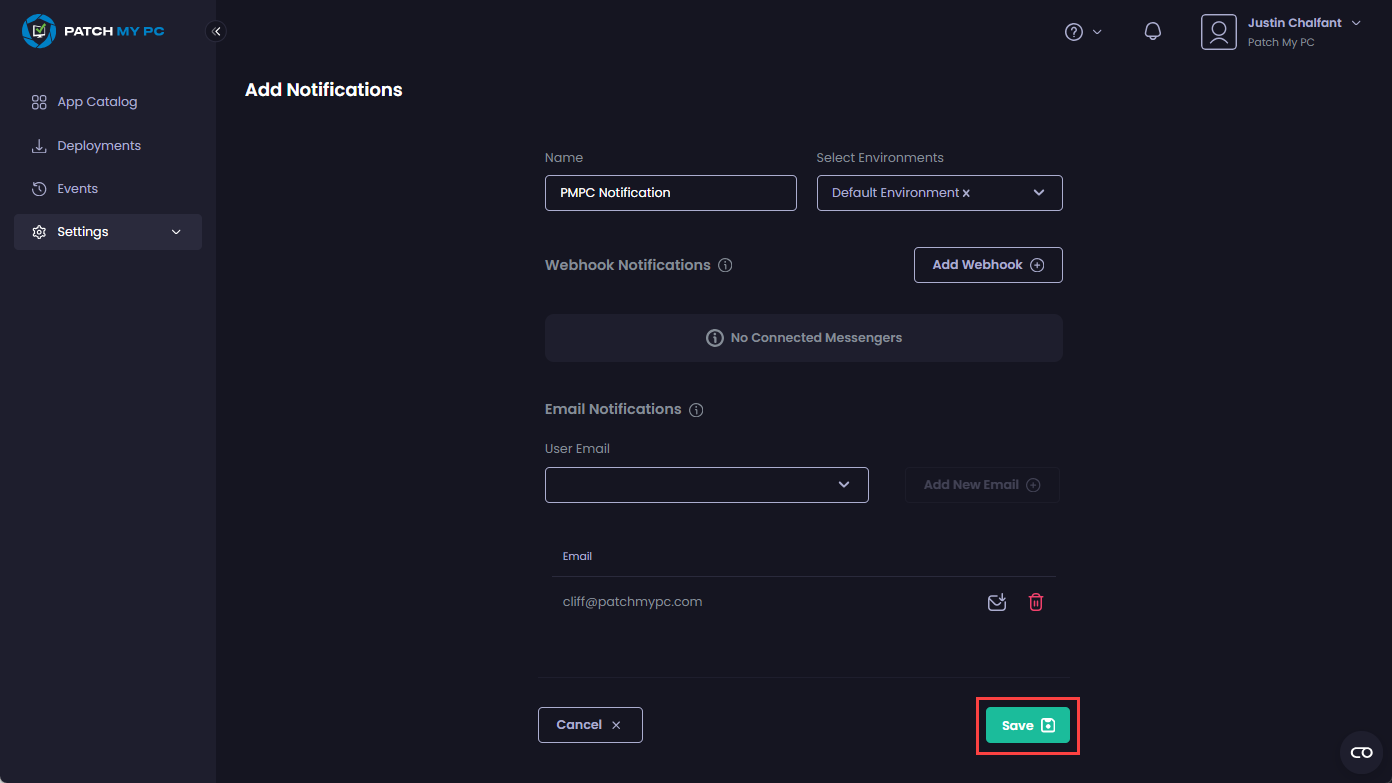1392x783 pixels.
Task: Open the help question mark menu
Action: coord(1075,32)
